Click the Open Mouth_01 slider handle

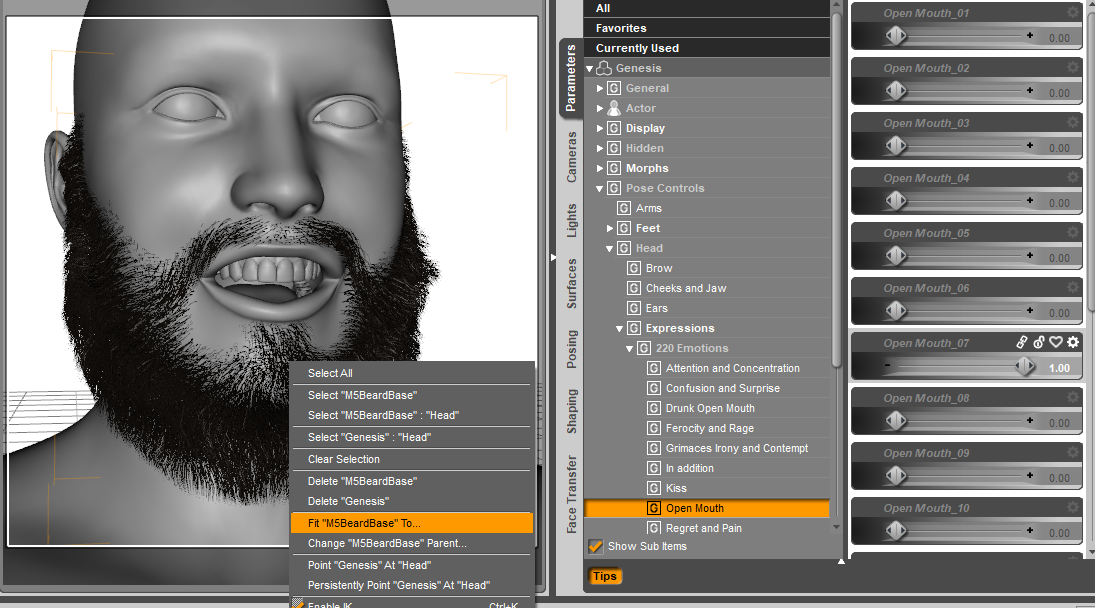tap(896, 35)
